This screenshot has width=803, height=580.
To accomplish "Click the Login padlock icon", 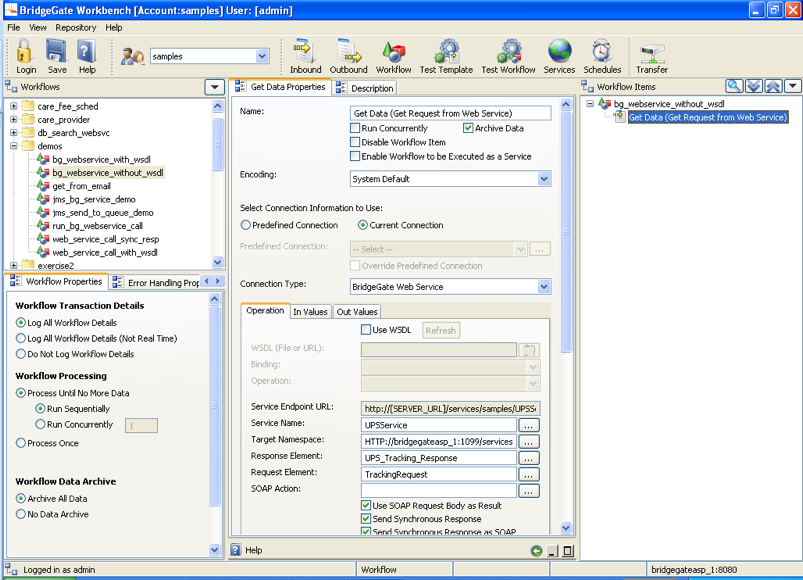I will pyautogui.click(x=24, y=52).
